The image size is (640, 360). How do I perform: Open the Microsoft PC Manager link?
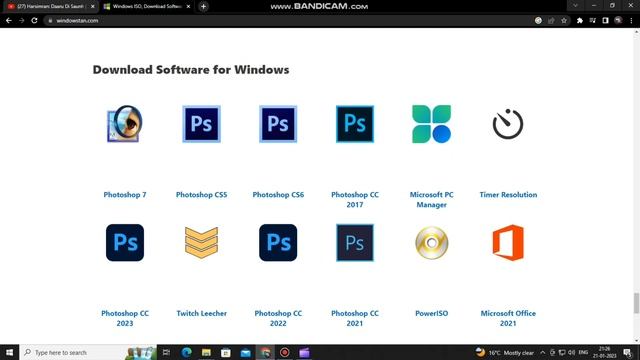(431, 200)
